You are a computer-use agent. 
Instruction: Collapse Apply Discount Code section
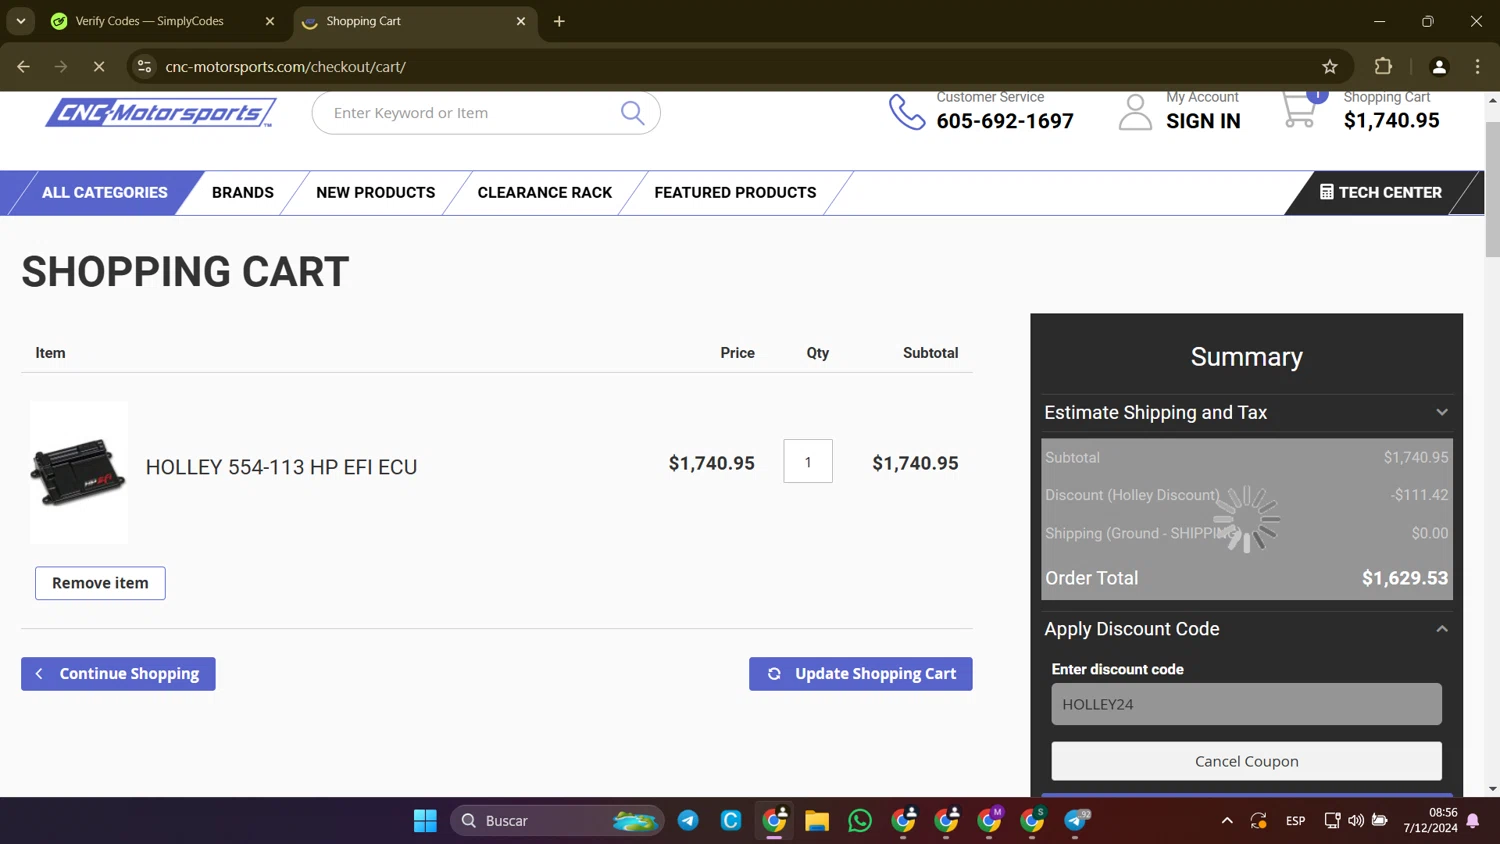click(1246, 629)
